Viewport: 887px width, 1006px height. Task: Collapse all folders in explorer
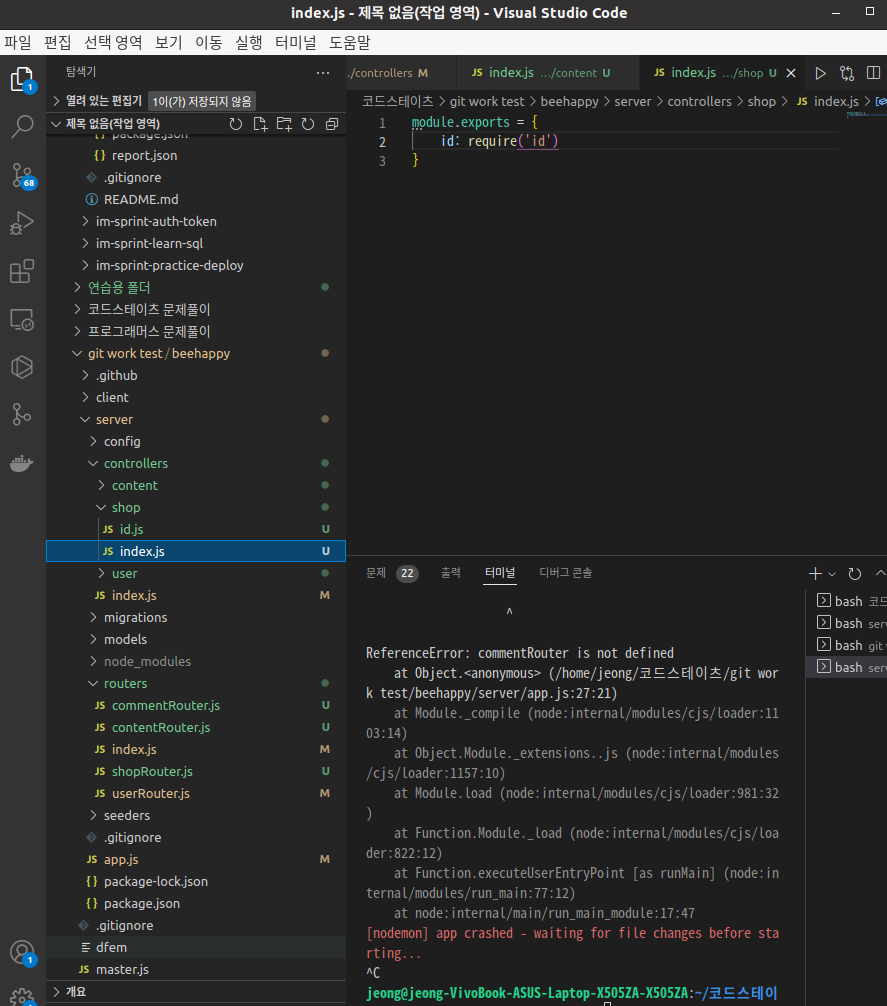pyautogui.click(x=332, y=124)
